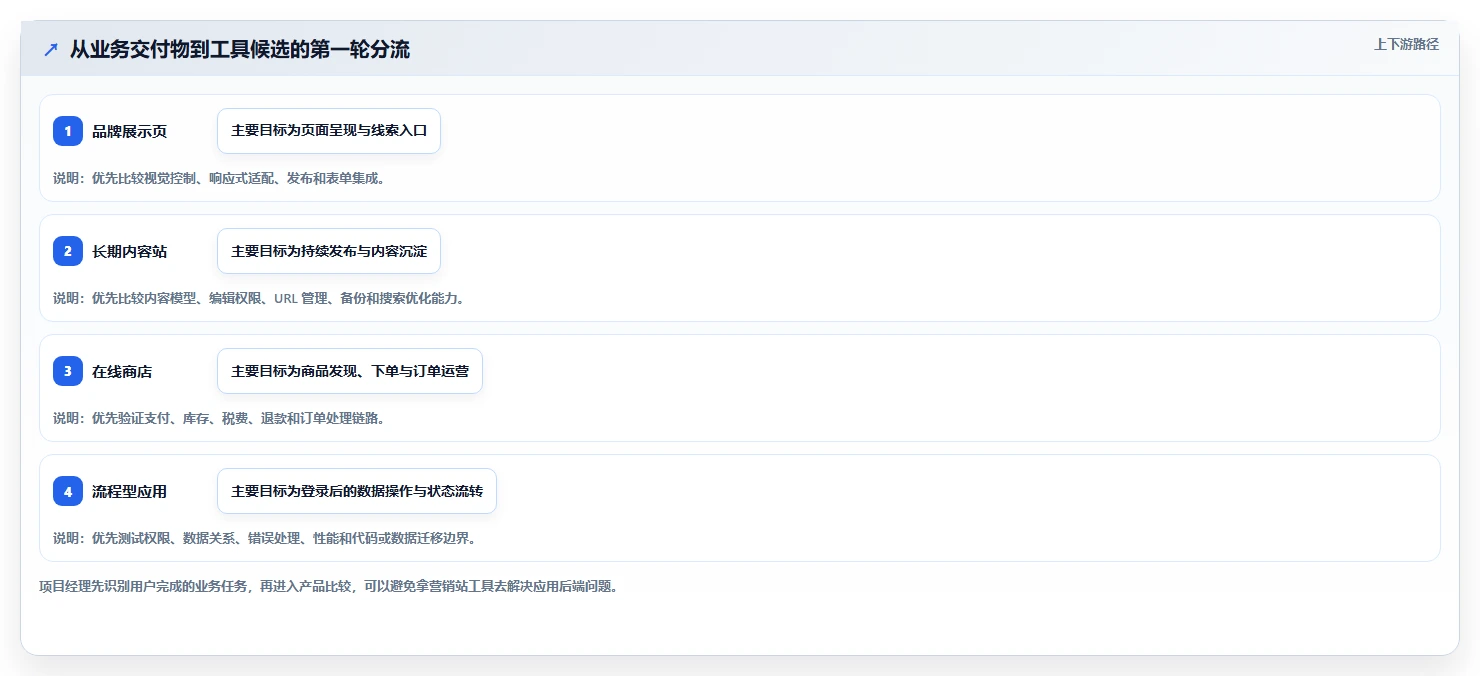
Task: Click the note starting 说明：优先验证支付
Action: pos(219,418)
